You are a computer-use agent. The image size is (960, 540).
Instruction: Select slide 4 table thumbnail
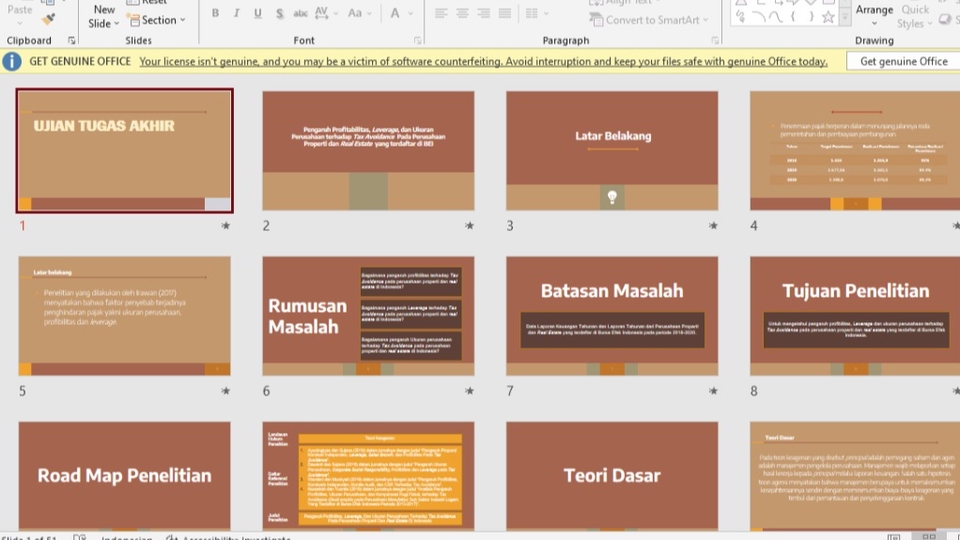coord(855,151)
